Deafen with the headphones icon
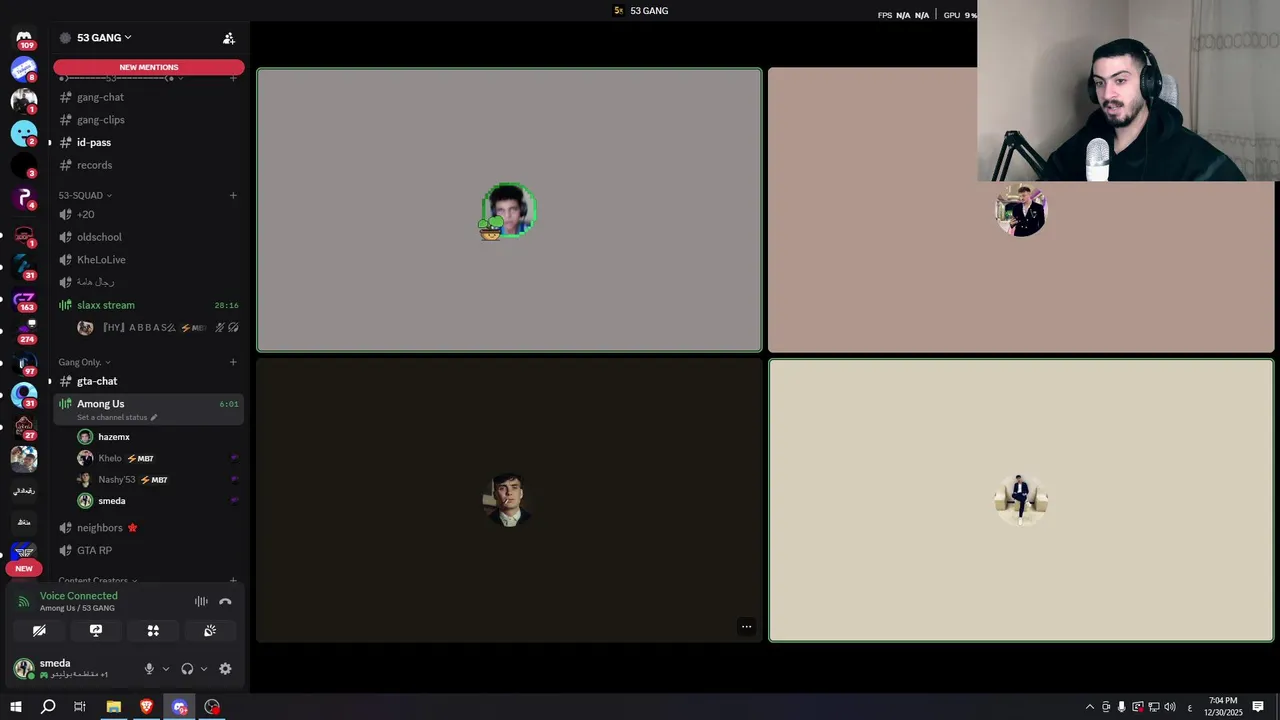Viewport: 1280px width, 720px height. coord(187,669)
